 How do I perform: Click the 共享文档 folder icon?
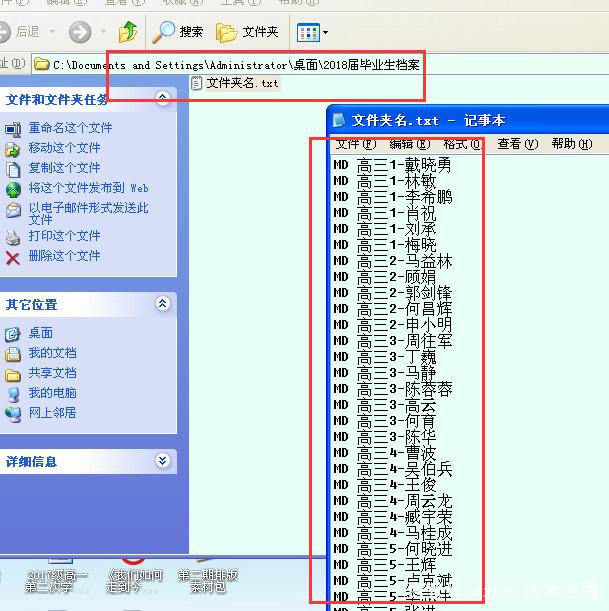[x=13, y=375]
